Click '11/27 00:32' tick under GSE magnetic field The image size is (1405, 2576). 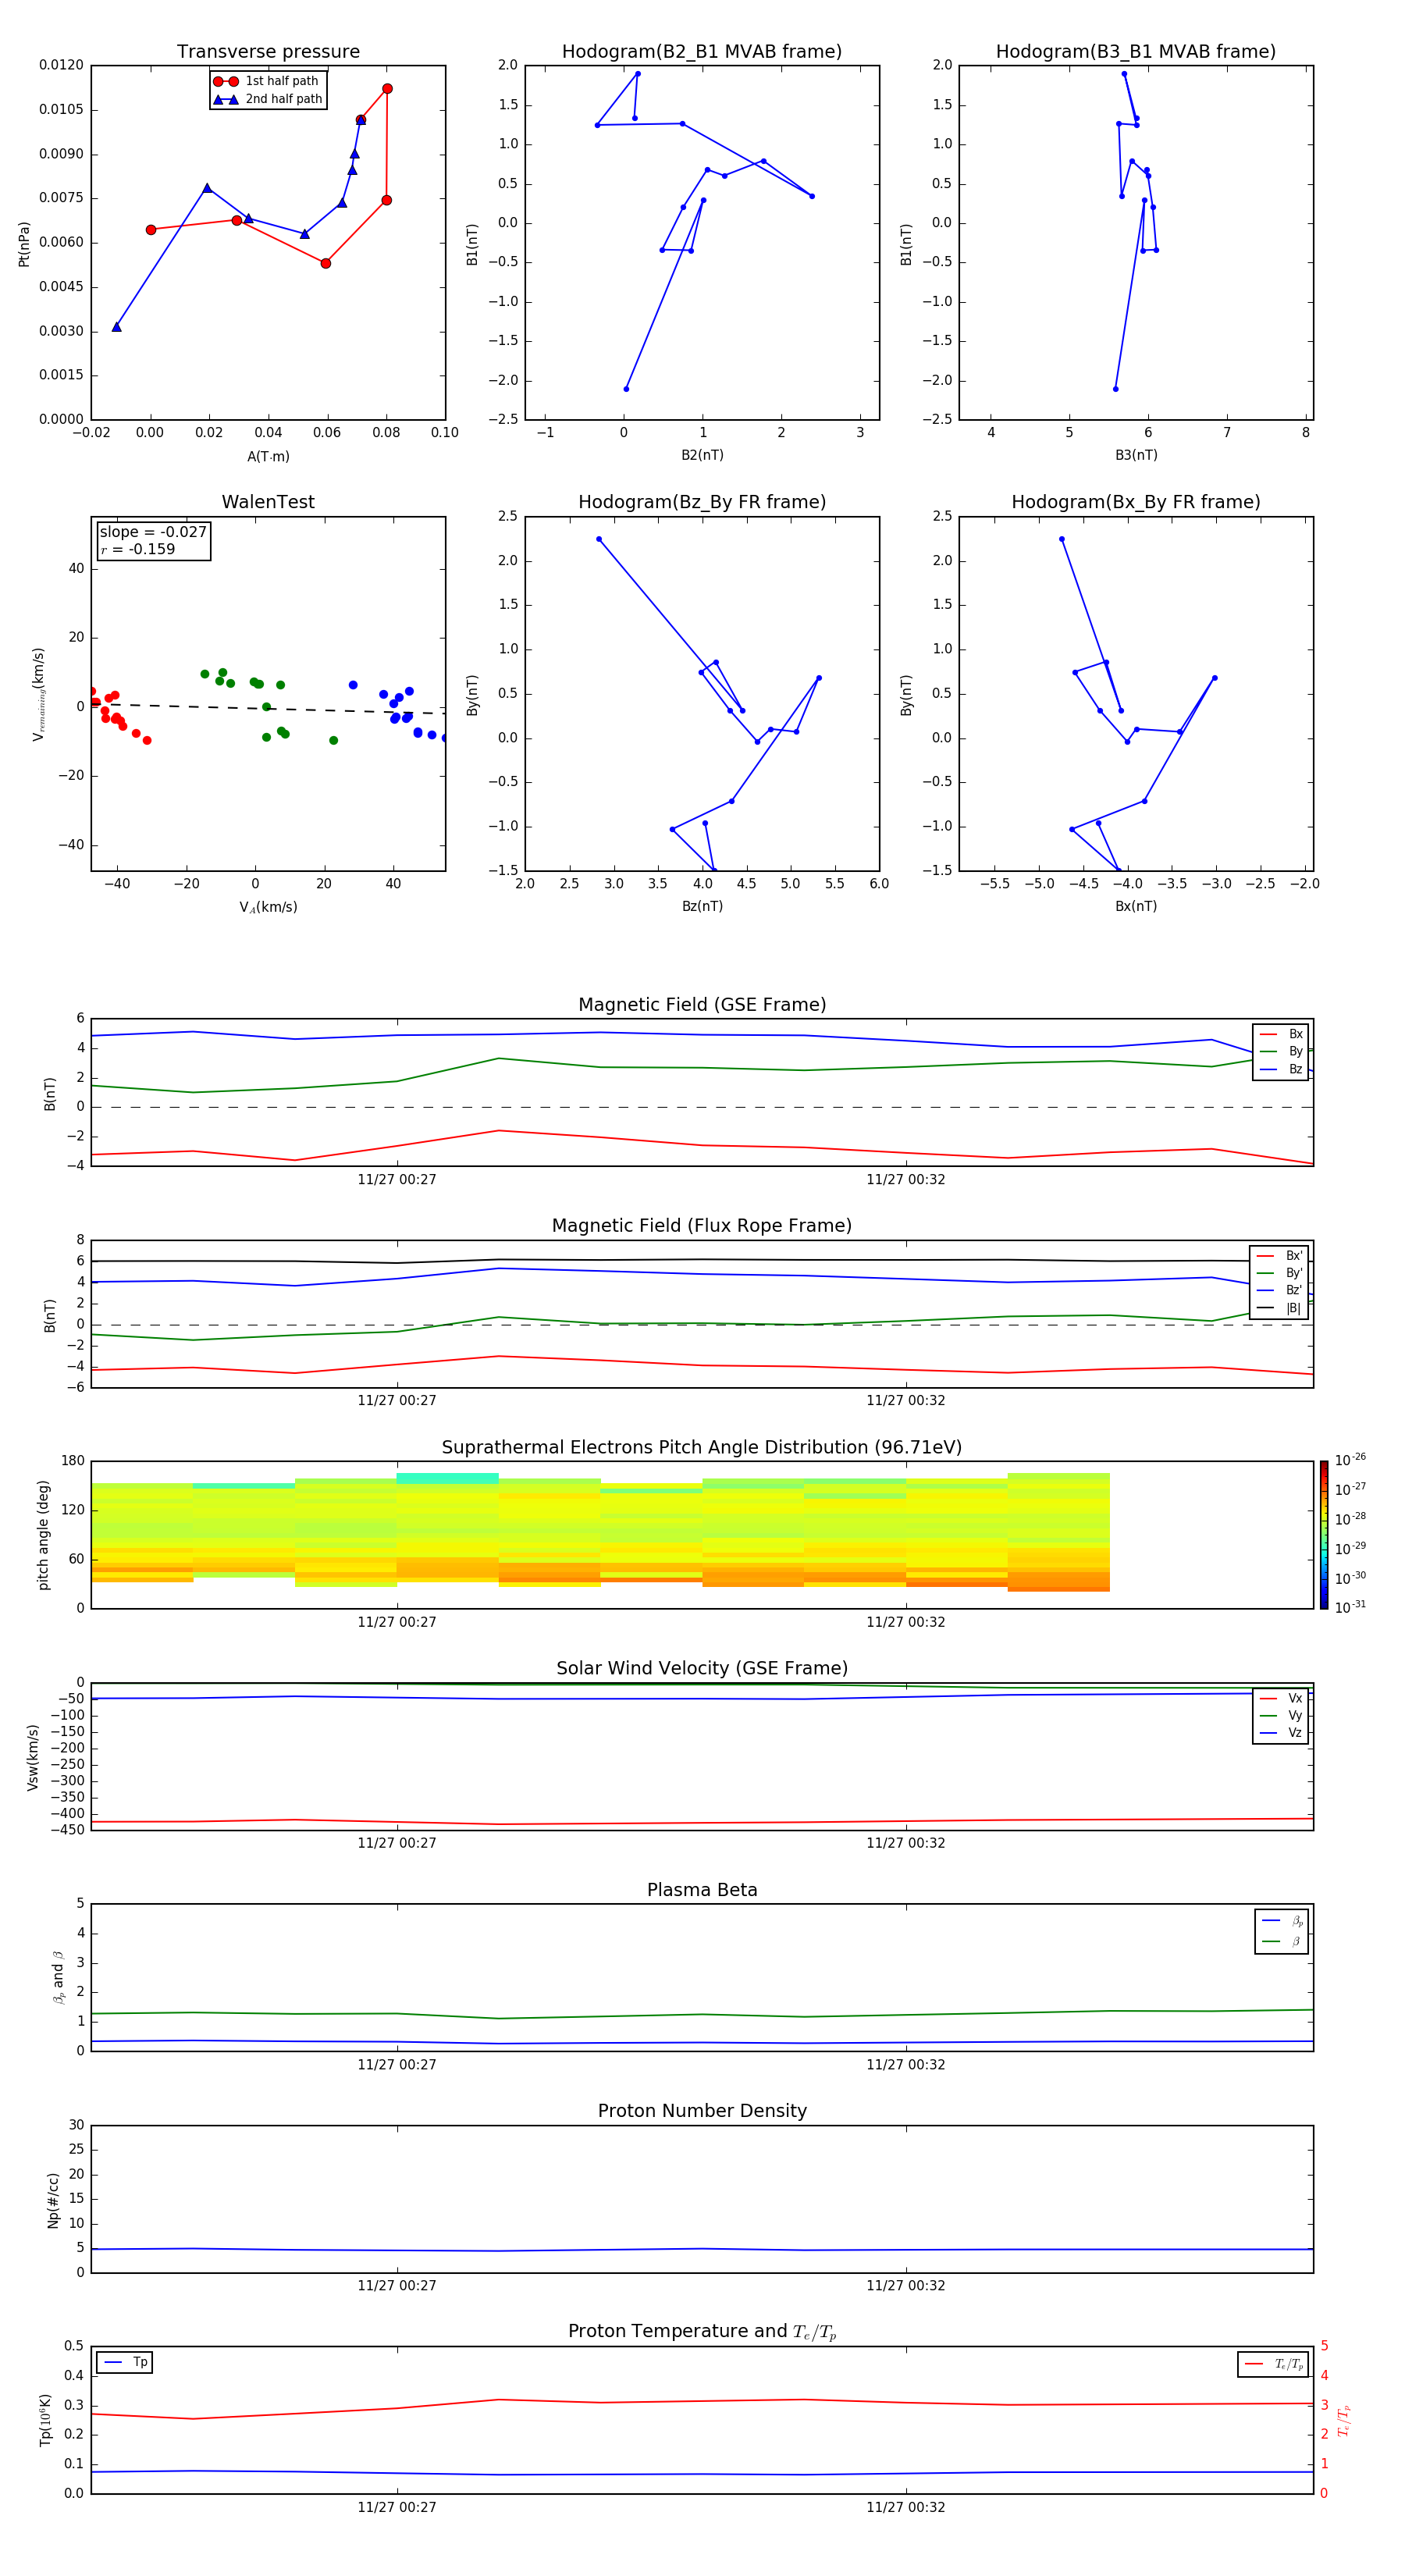tap(905, 1179)
